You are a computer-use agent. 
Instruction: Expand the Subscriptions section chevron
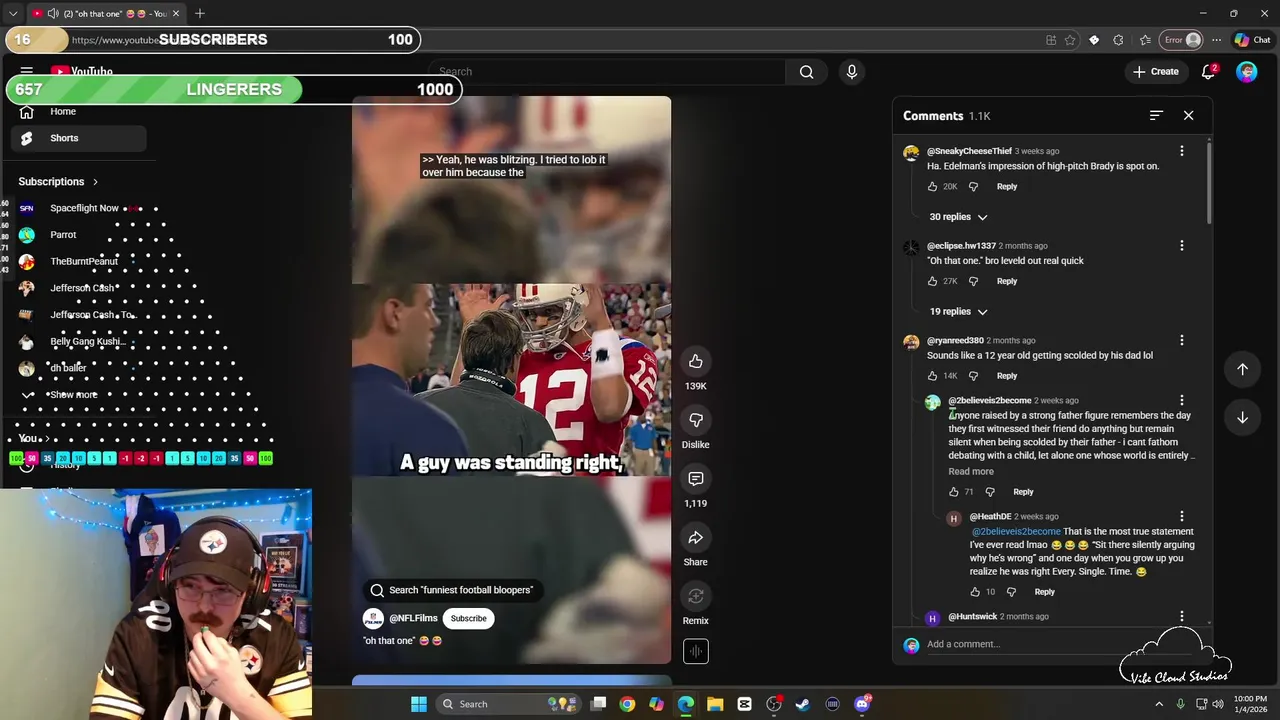click(95, 182)
